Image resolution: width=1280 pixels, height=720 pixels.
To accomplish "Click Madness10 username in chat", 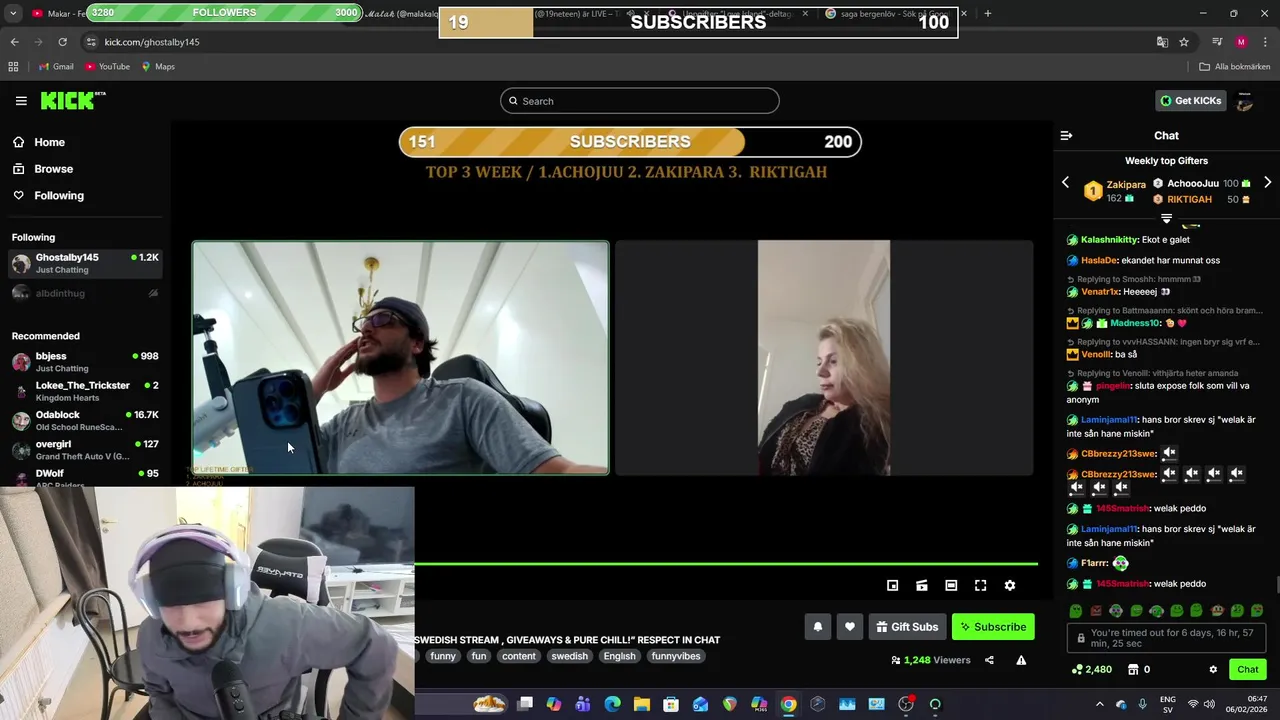I will tap(1135, 323).
